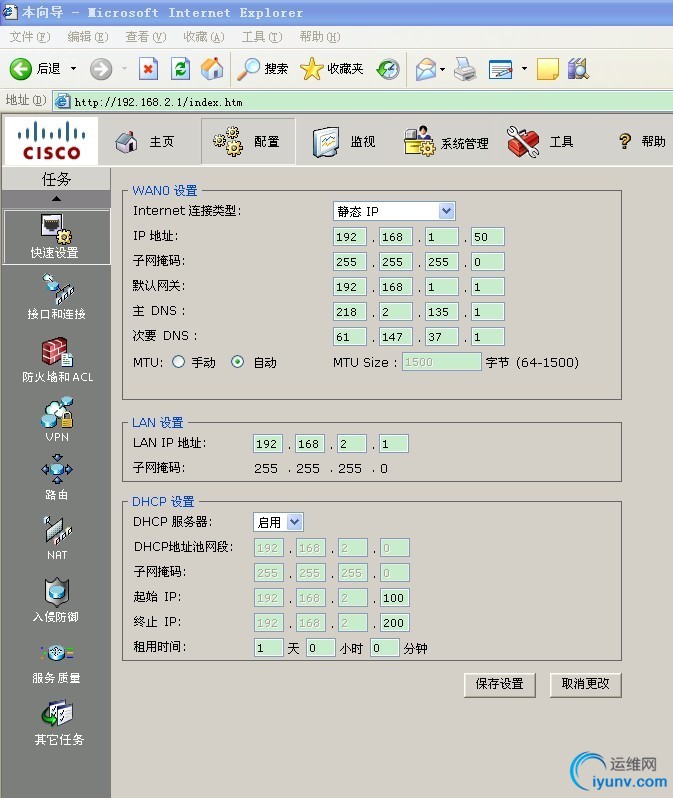The image size is (673, 798).
Task: Click 主 DNS first octet field 218
Action: (x=350, y=311)
